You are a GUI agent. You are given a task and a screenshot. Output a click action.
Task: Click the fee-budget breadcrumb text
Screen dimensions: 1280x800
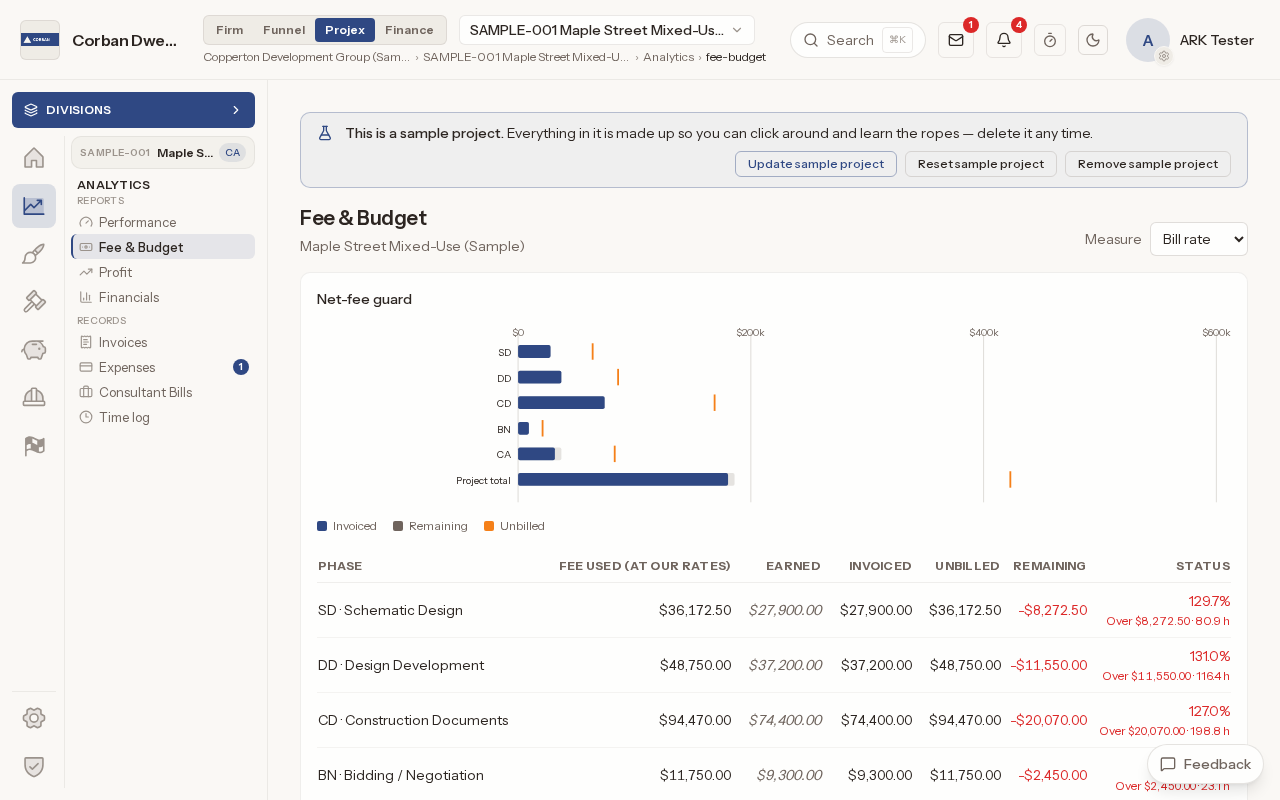(x=736, y=57)
